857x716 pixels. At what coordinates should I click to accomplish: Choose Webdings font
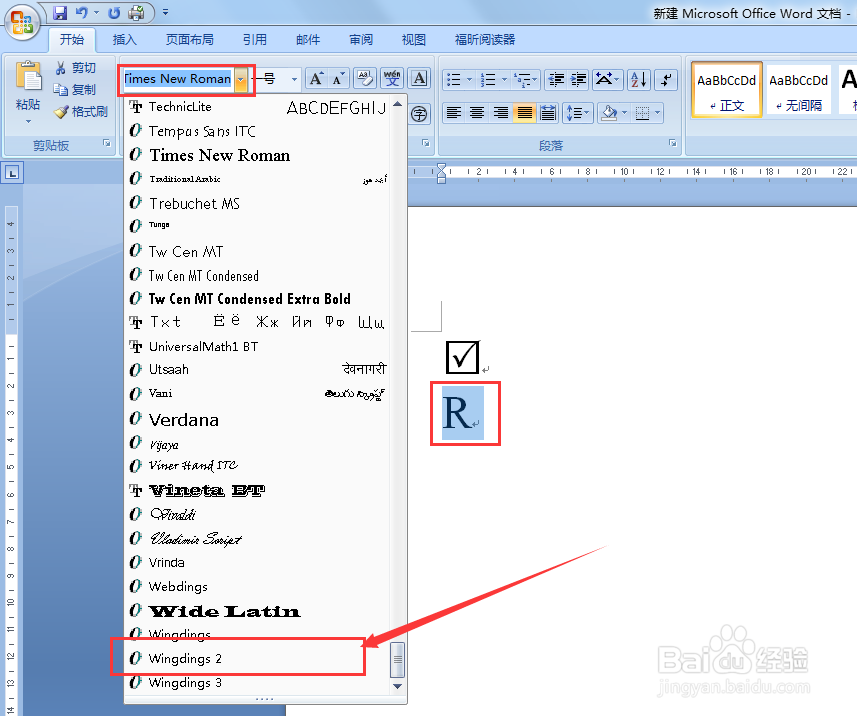point(258,586)
